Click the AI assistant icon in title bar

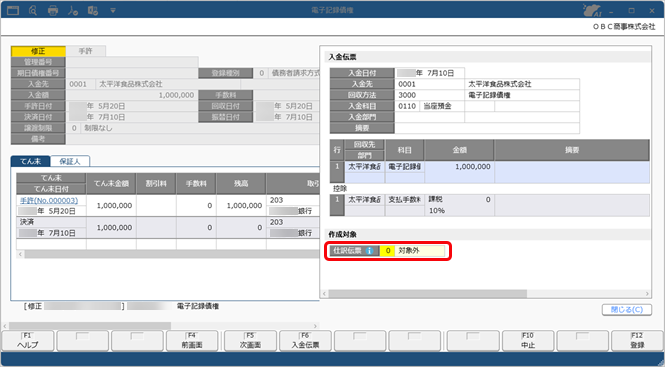[592, 10]
